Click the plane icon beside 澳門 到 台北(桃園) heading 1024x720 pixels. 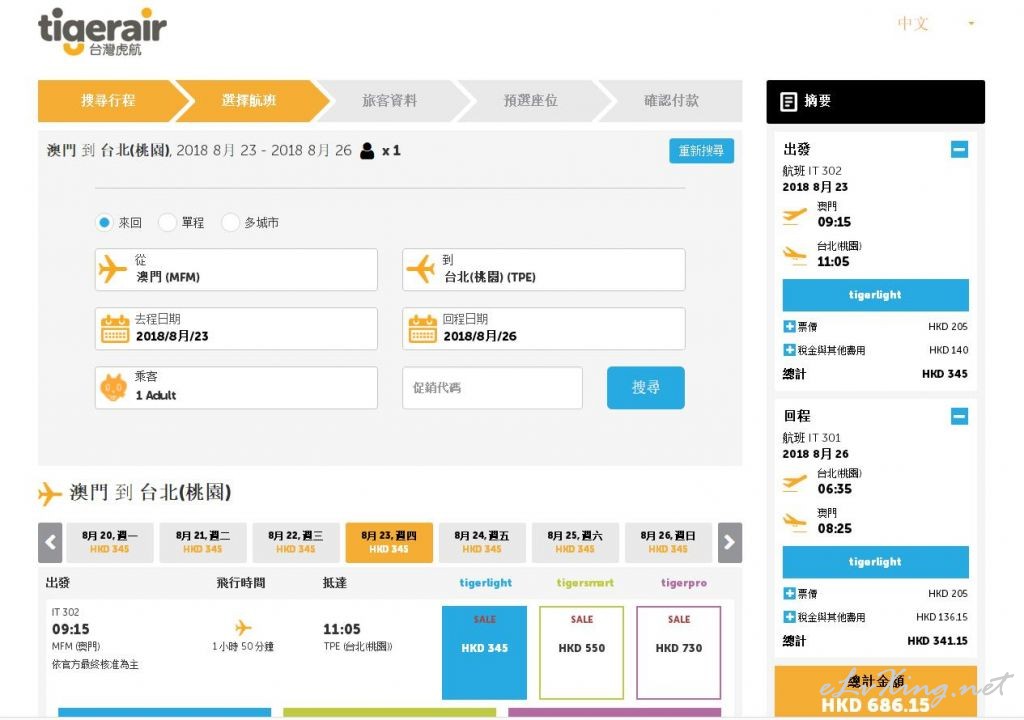(50, 493)
